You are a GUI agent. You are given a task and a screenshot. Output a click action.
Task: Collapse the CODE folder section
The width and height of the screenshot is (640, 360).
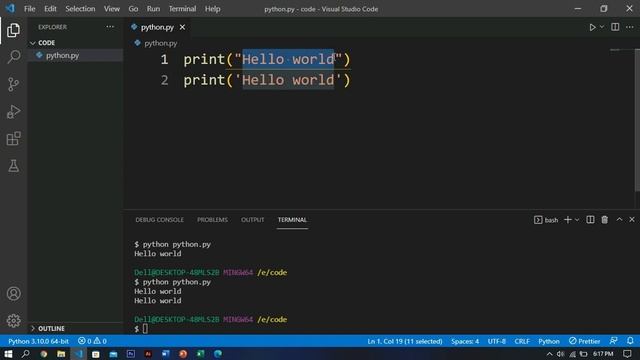point(43,43)
